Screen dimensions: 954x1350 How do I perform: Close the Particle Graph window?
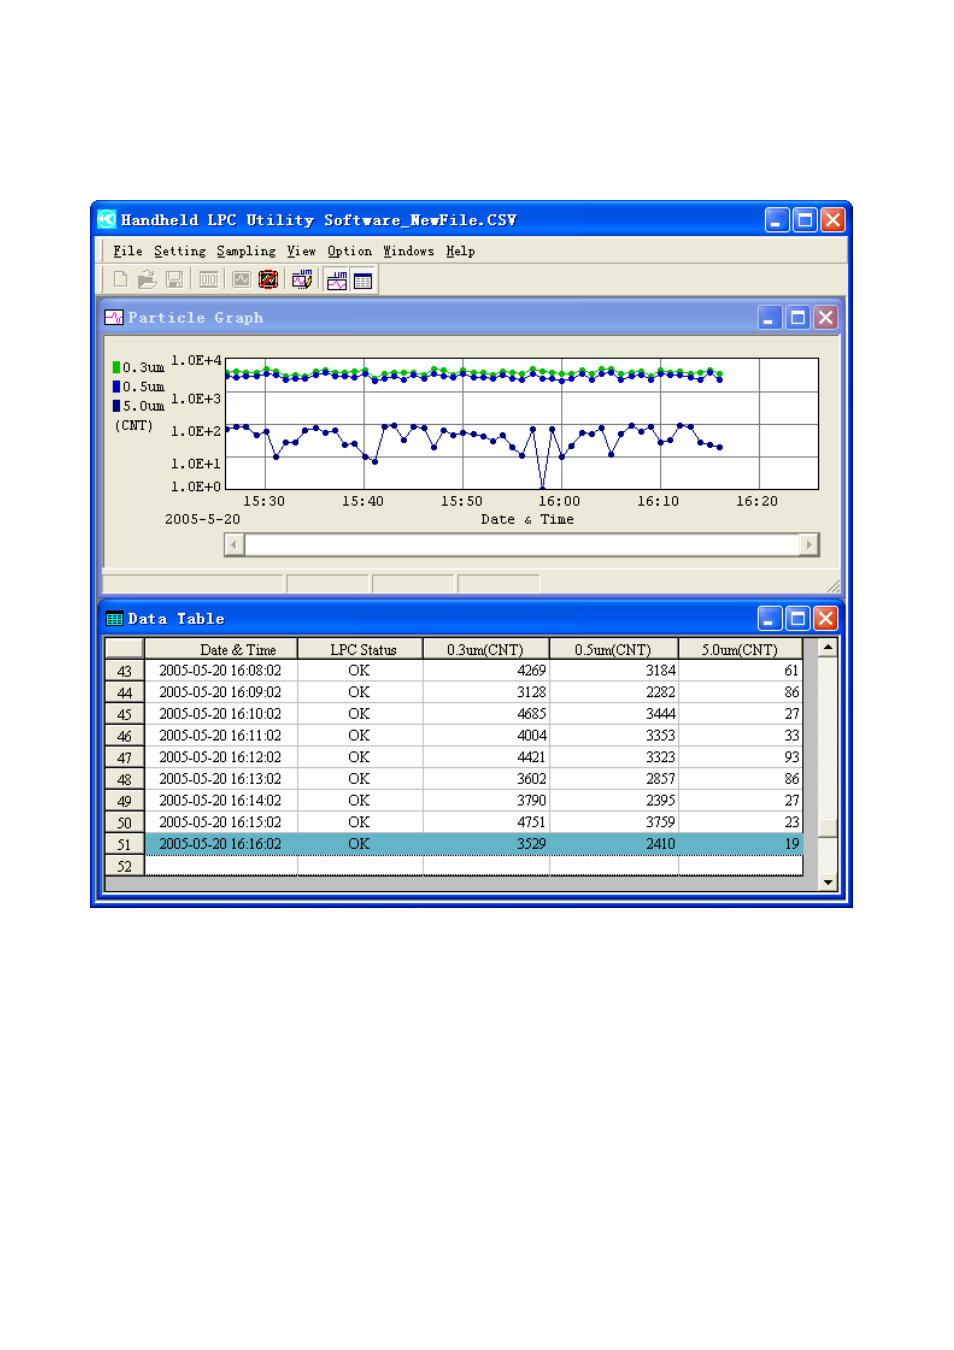pos(826,318)
